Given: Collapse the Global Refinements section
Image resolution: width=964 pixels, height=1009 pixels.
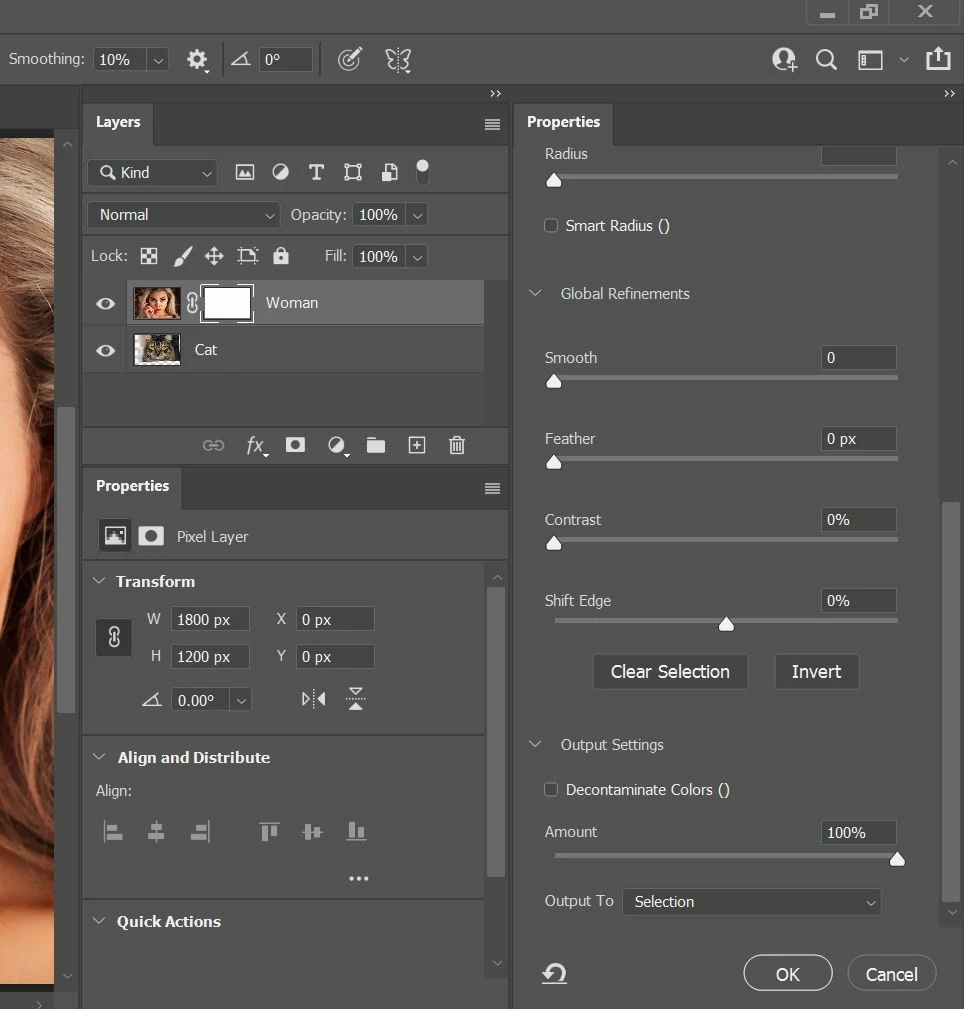Looking at the screenshot, I should coord(535,294).
